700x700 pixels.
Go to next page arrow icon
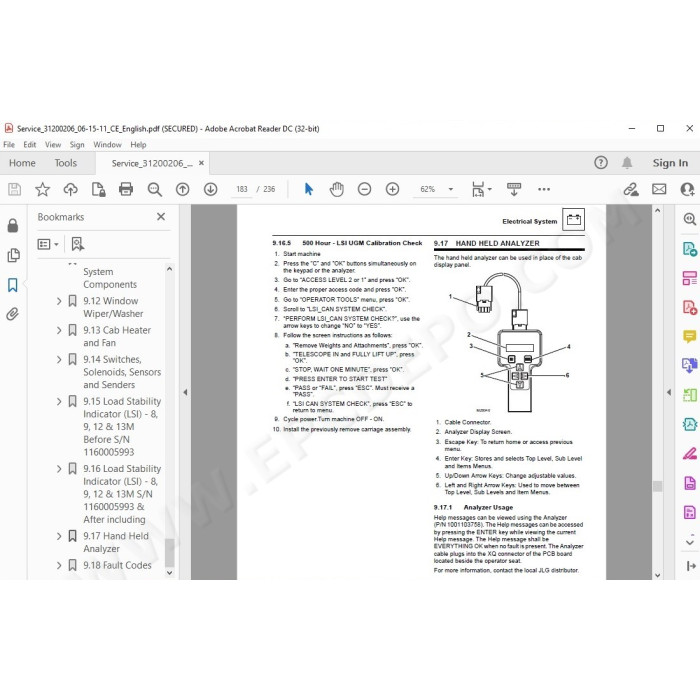tap(211, 189)
